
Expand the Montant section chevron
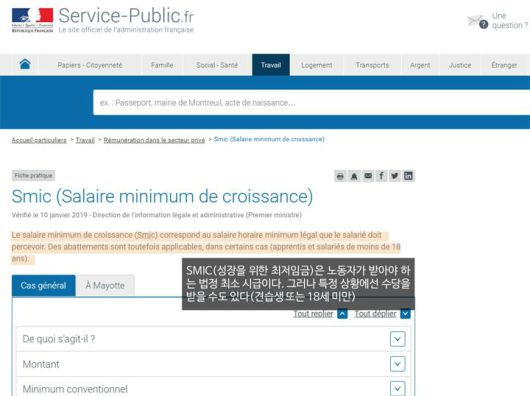398,364
